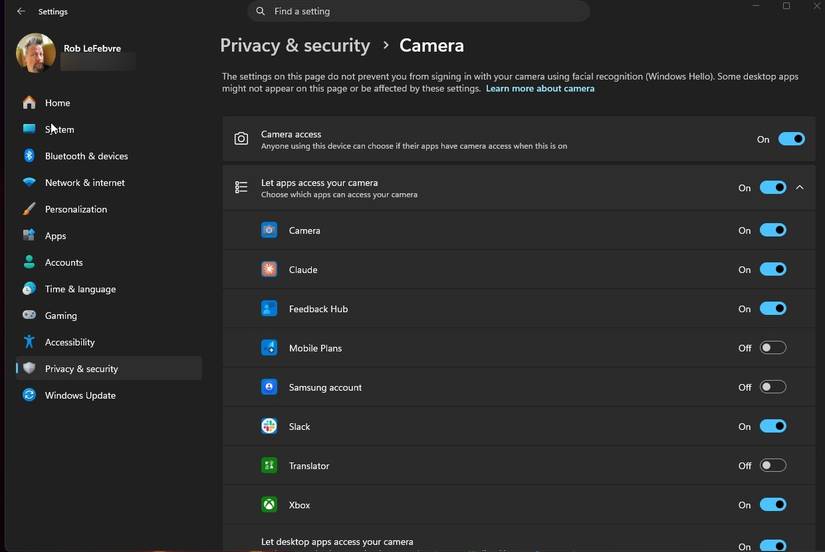Open Home in the sidebar
825x552 pixels.
pos(109,103)
